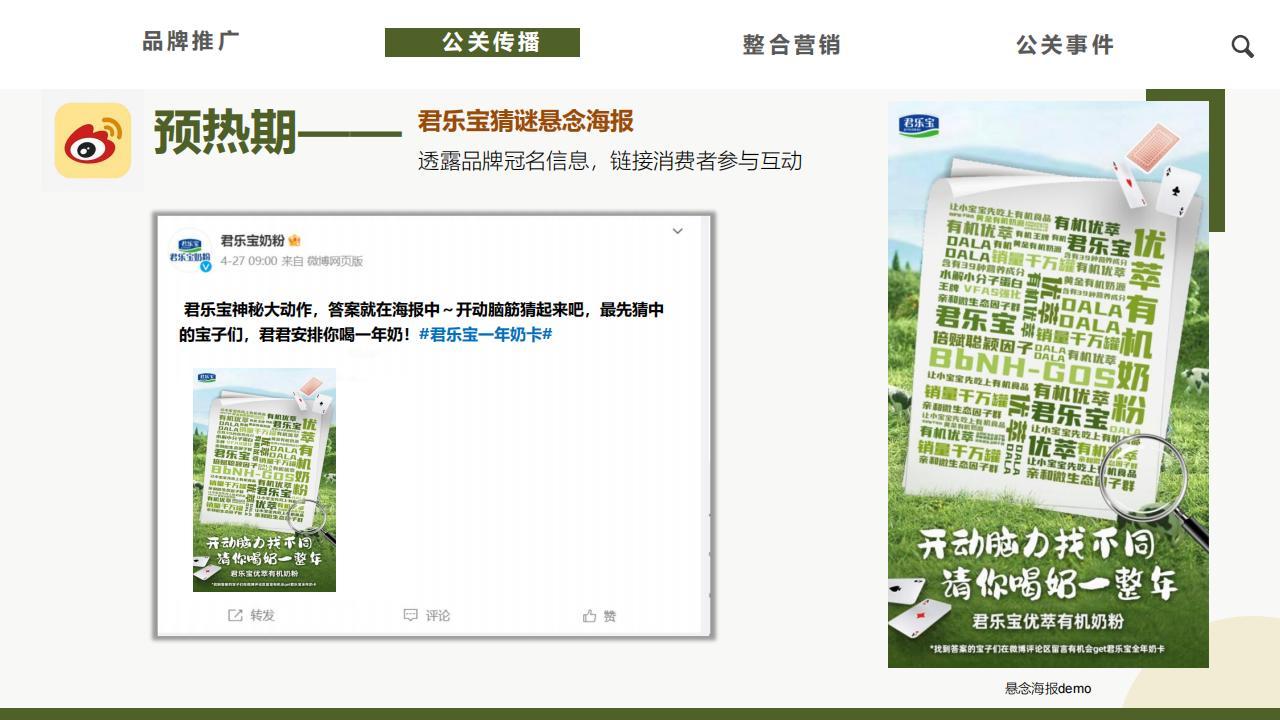Click the 君乐宝 logo on the large poster

coord(918,126)
